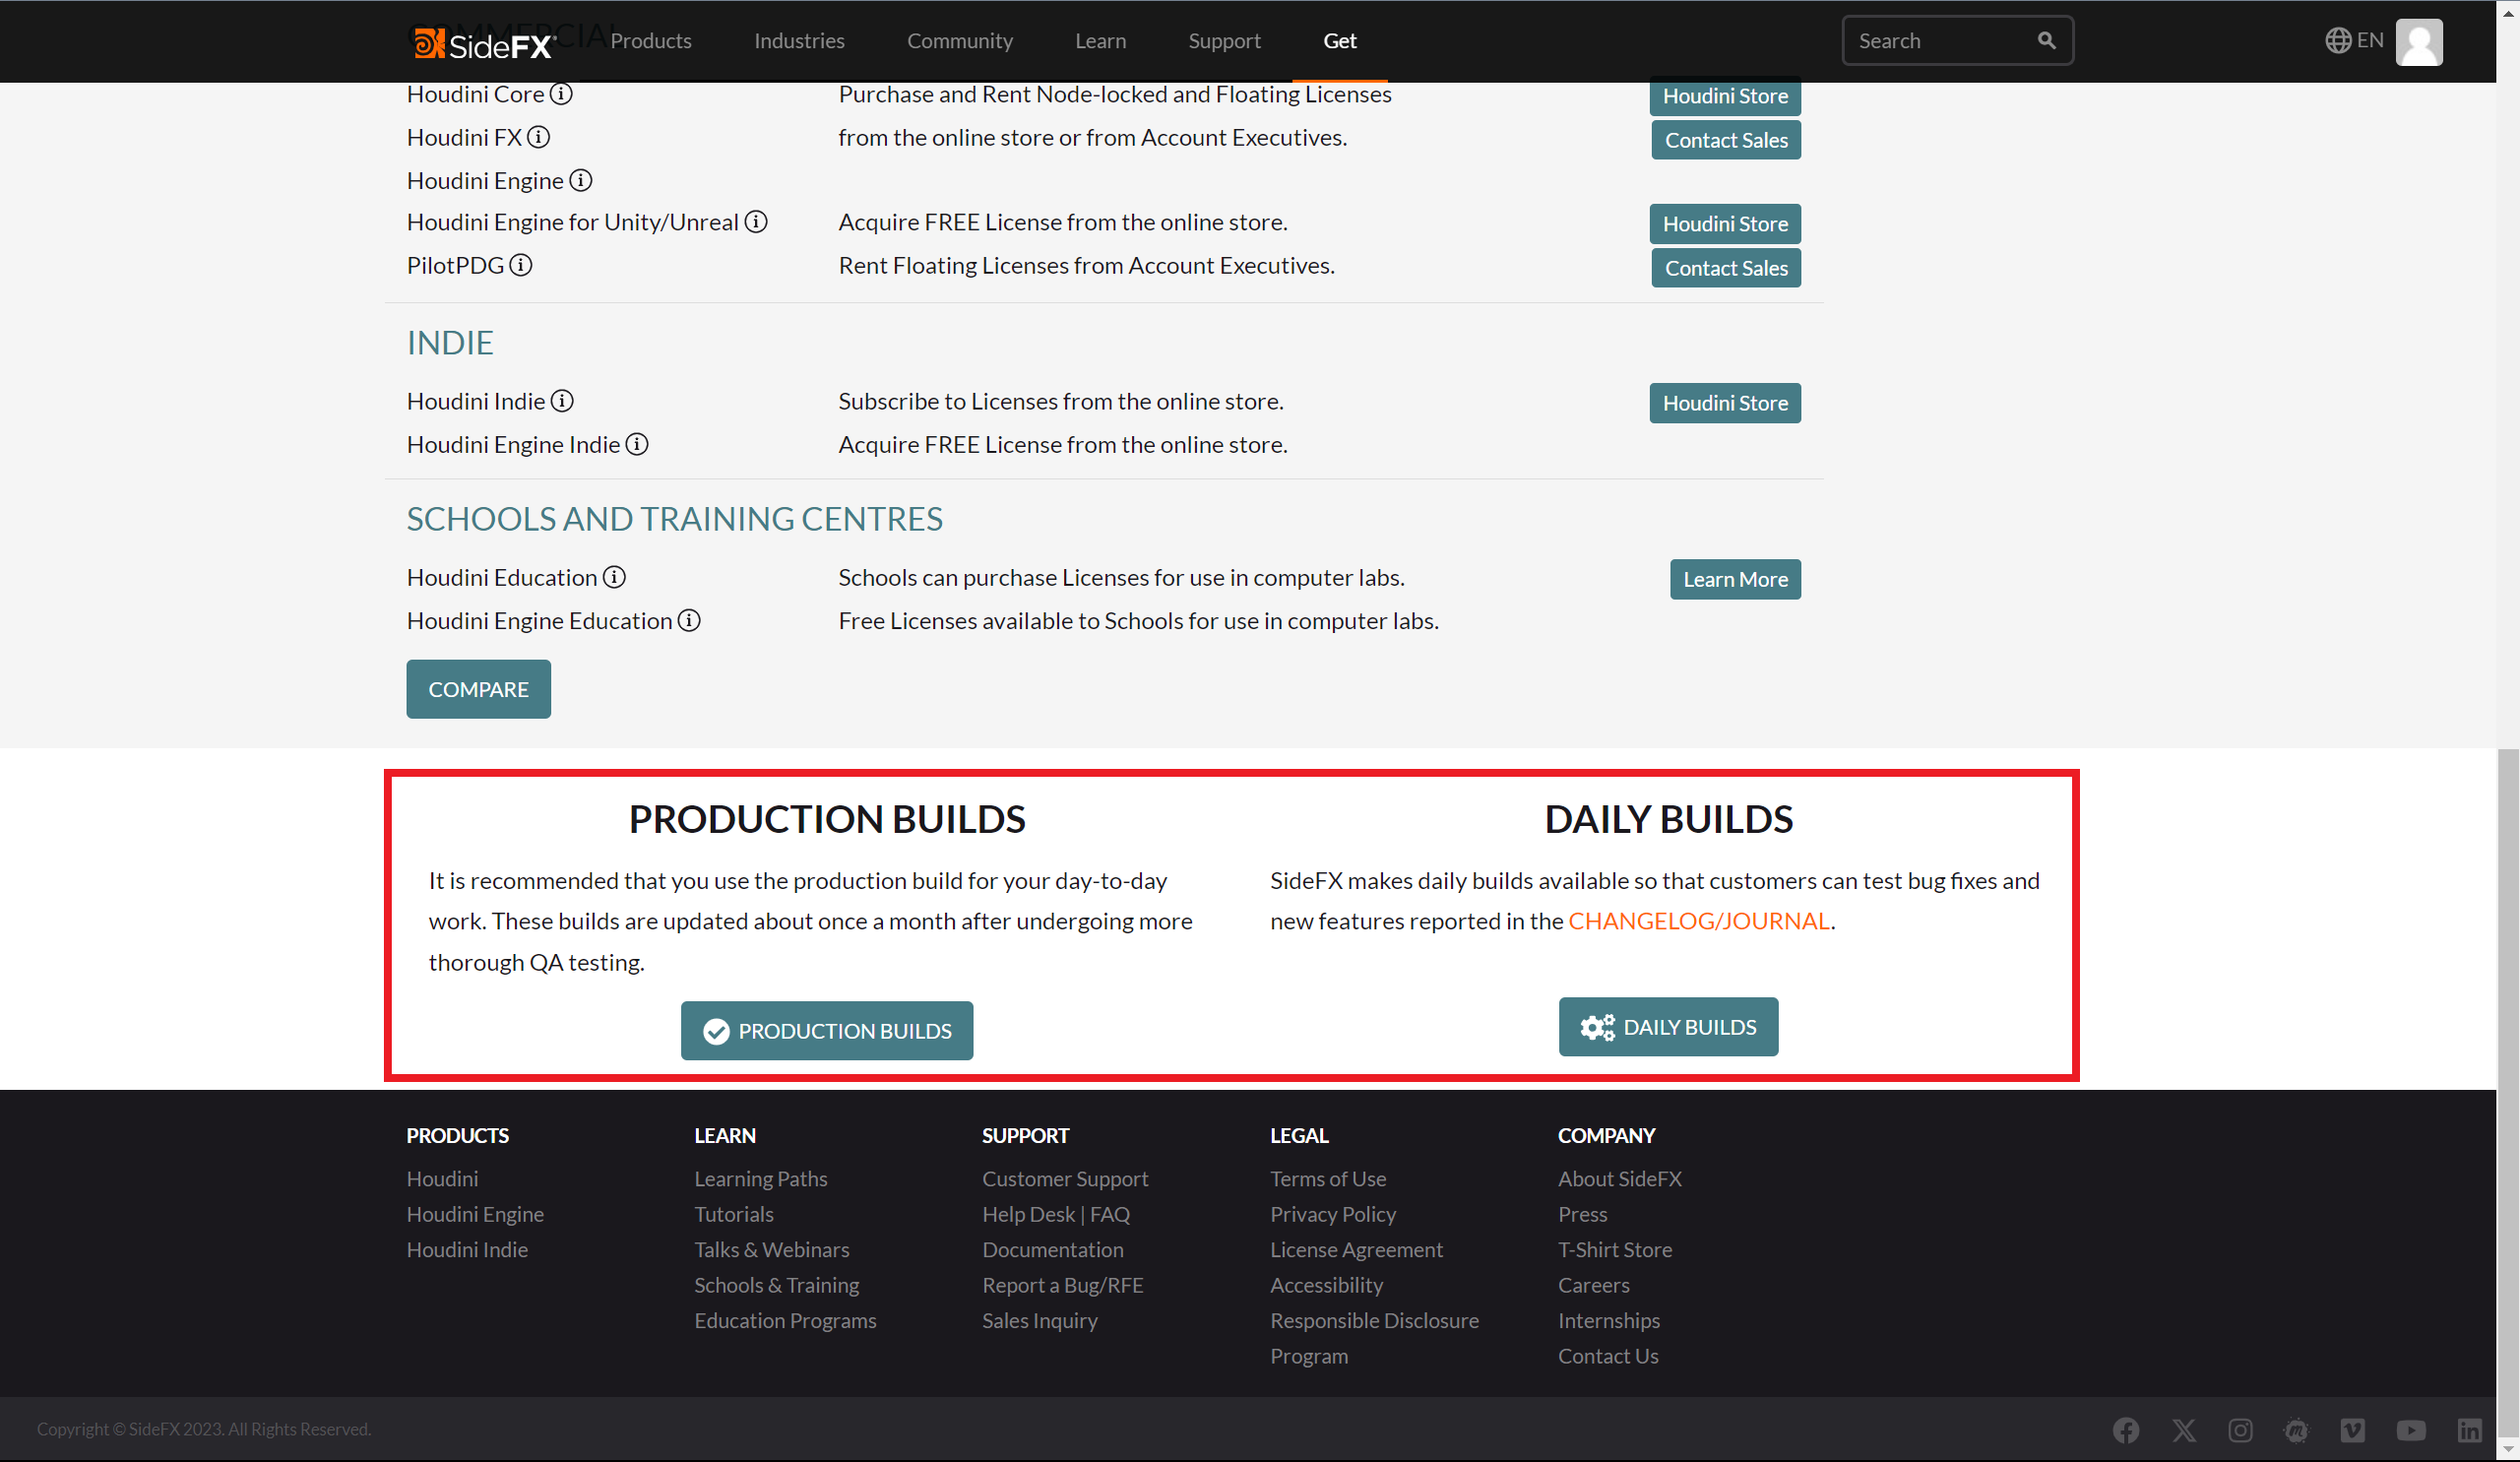This screenshot has width=2520, height=1462.
Task: Open Education Programs footer link
Action: [785, 1321]
